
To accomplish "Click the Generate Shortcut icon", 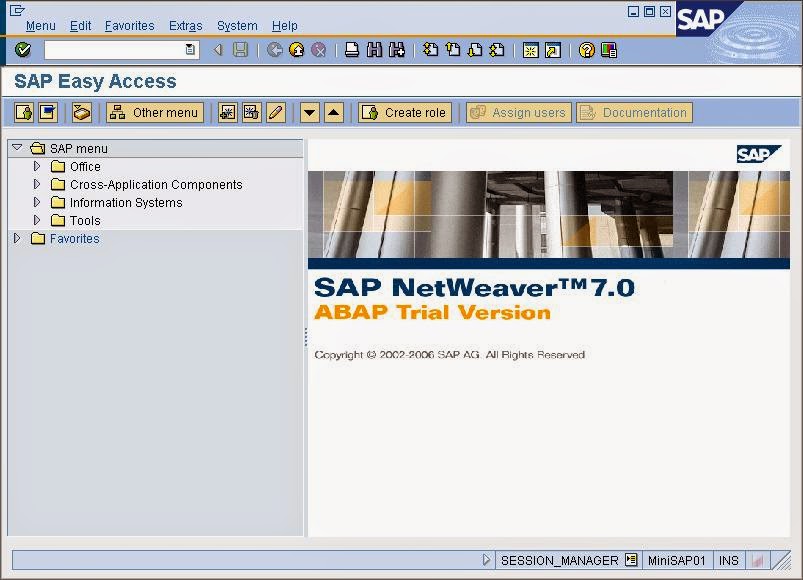I will [553, 50].
